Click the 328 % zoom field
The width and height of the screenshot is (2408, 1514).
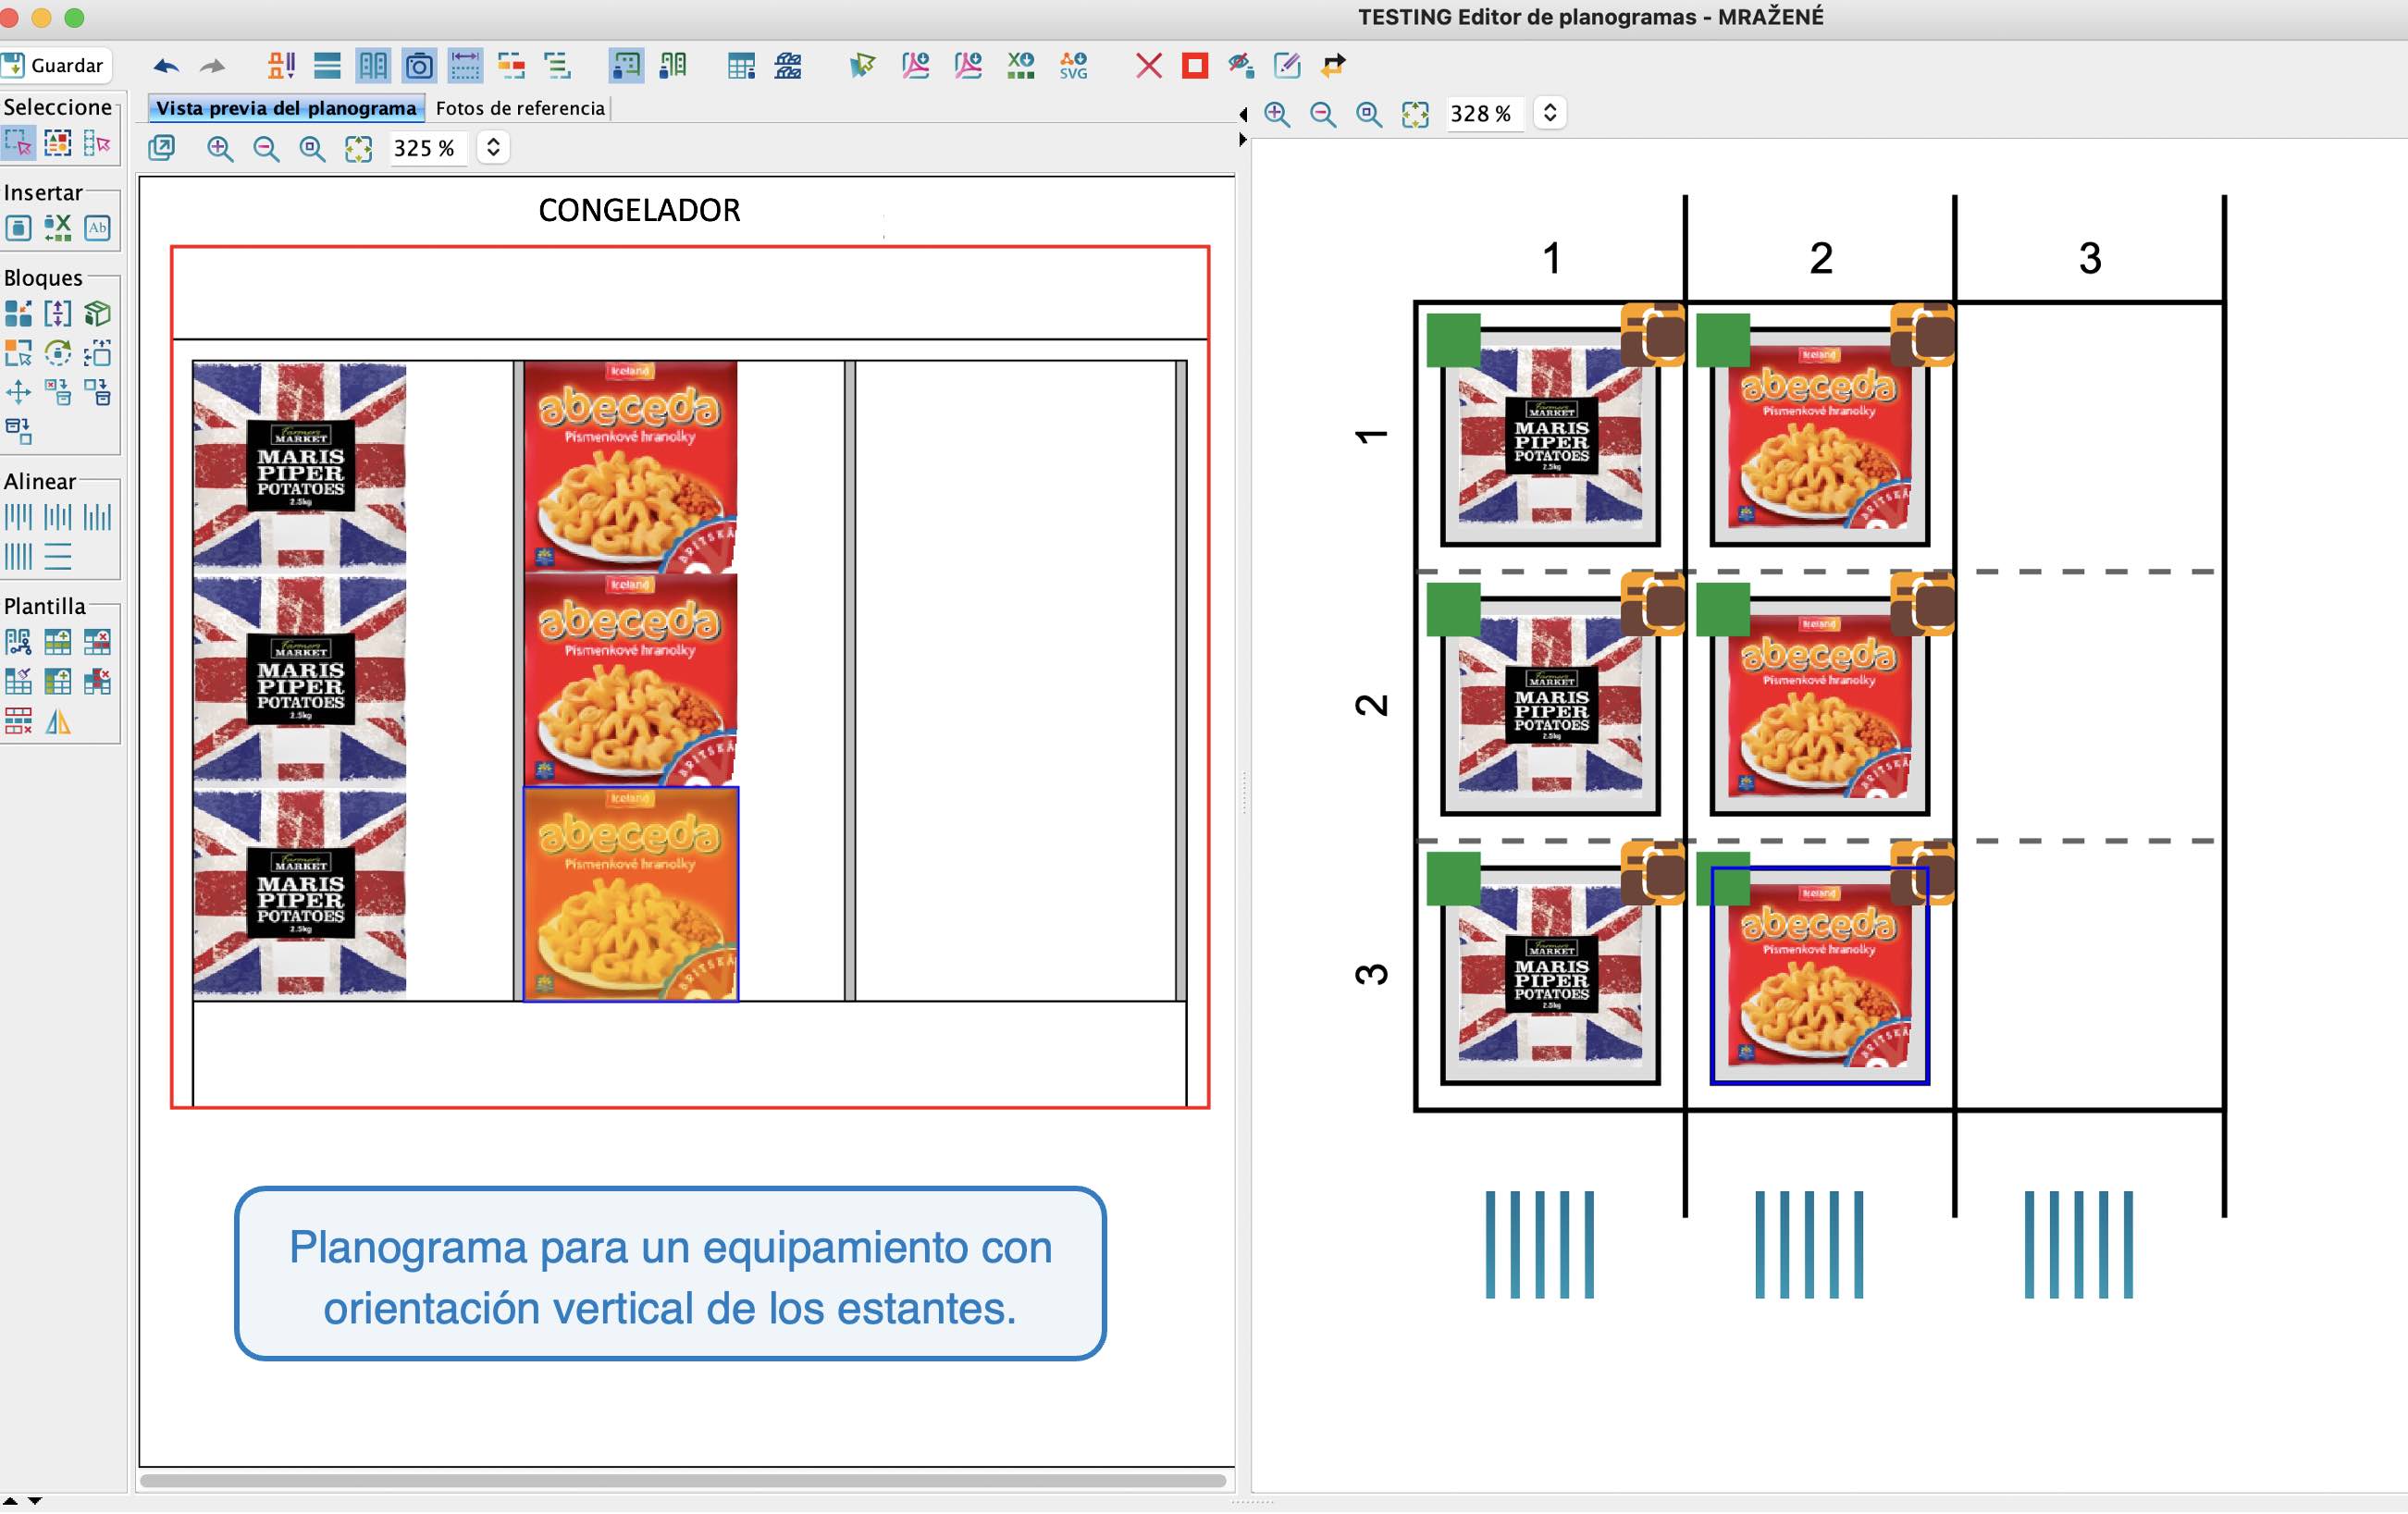coord(1483,114)
